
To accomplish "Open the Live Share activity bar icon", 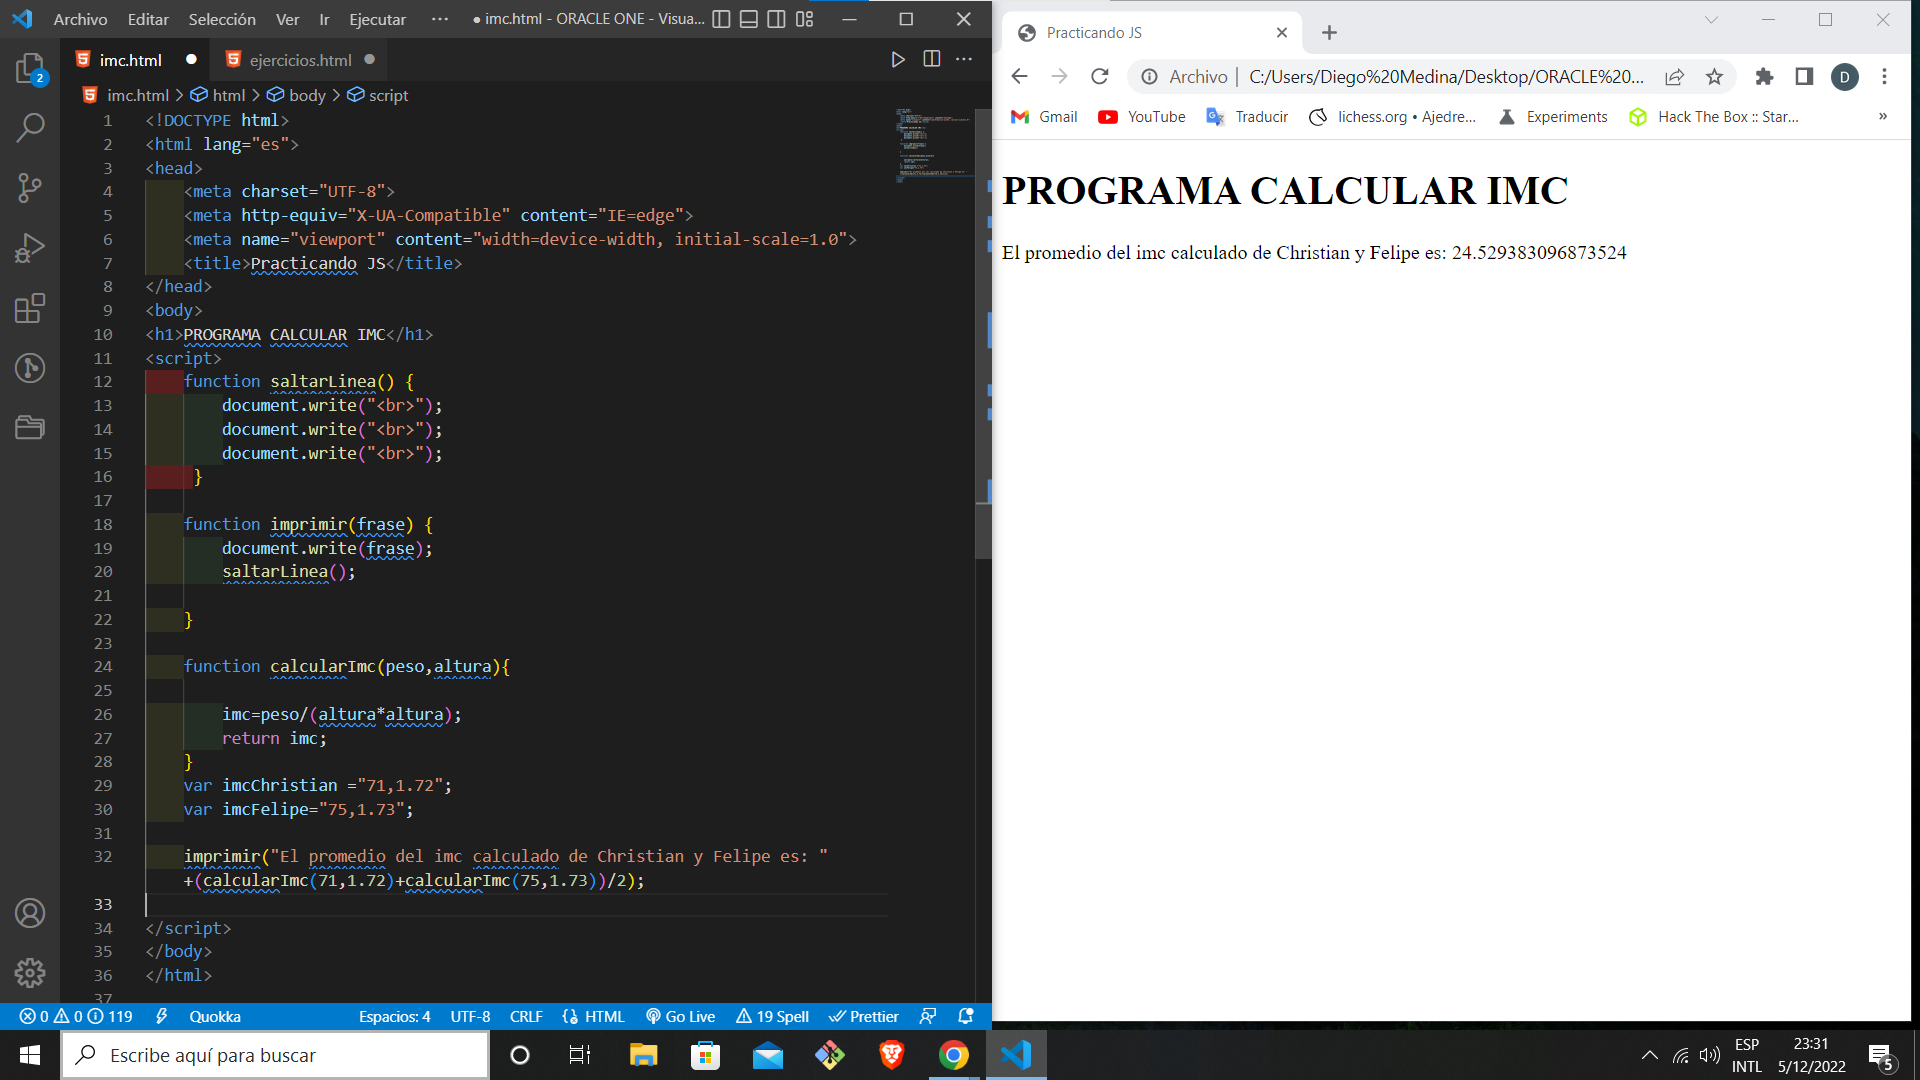I will 30,368.
